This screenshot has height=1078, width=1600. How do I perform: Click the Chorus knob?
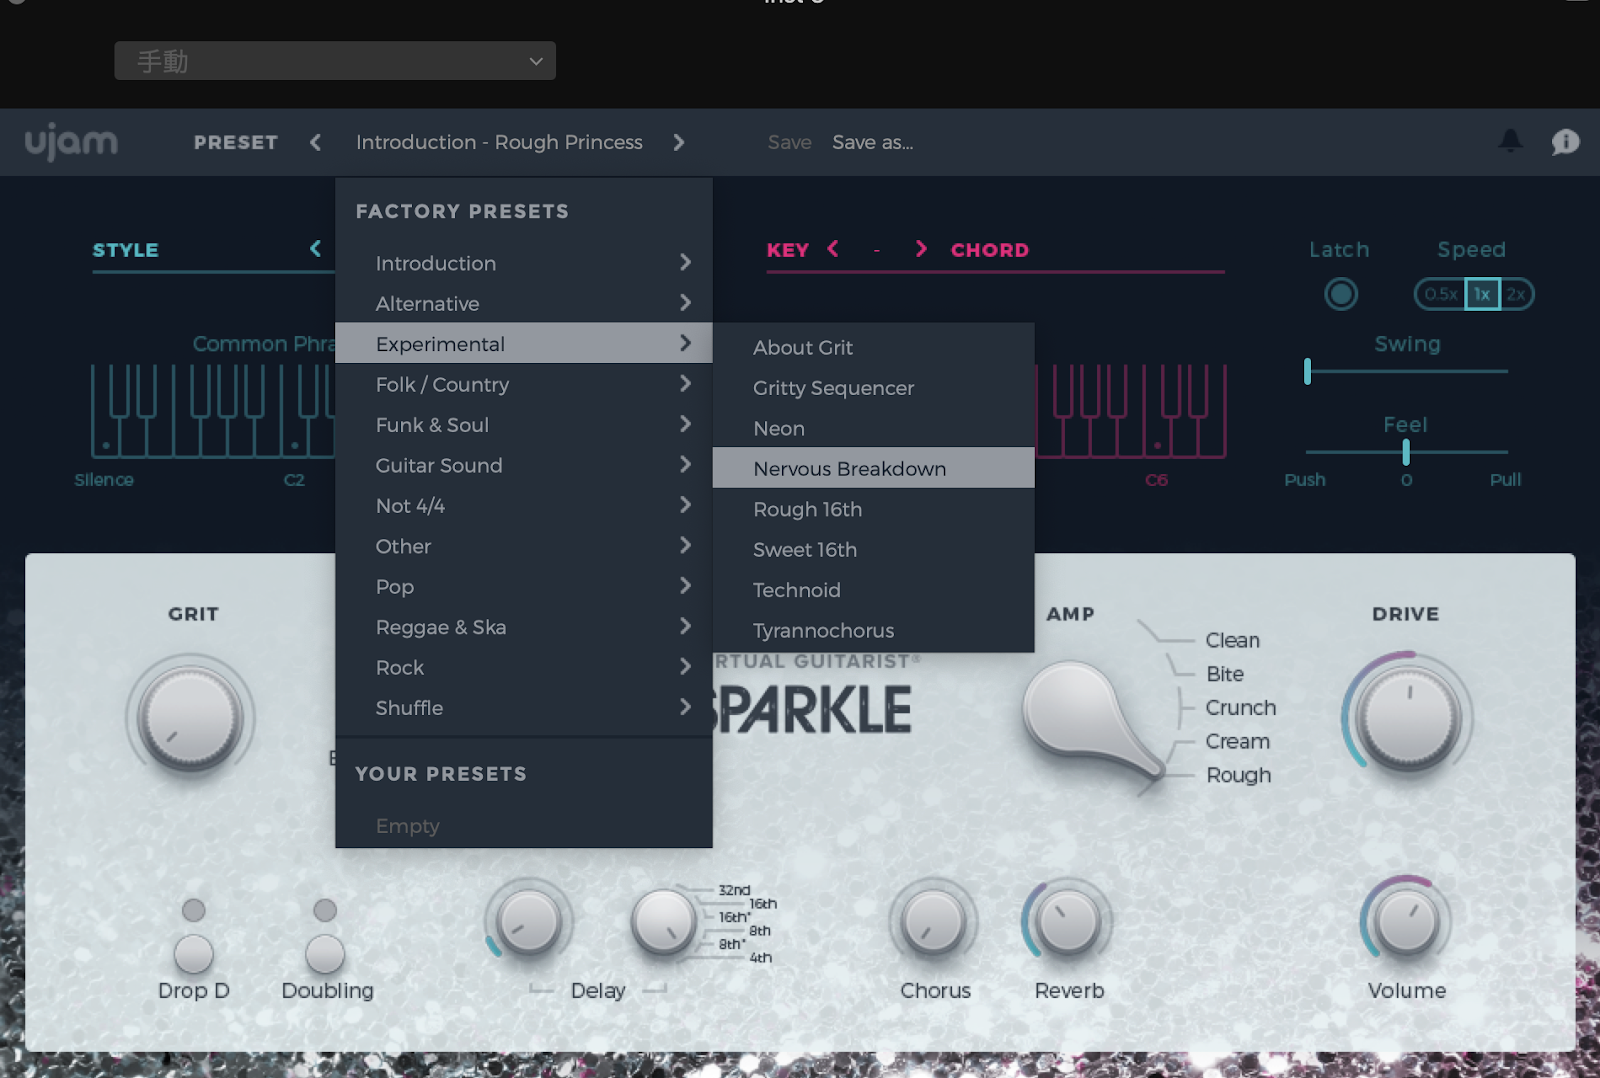pos(933,922)
